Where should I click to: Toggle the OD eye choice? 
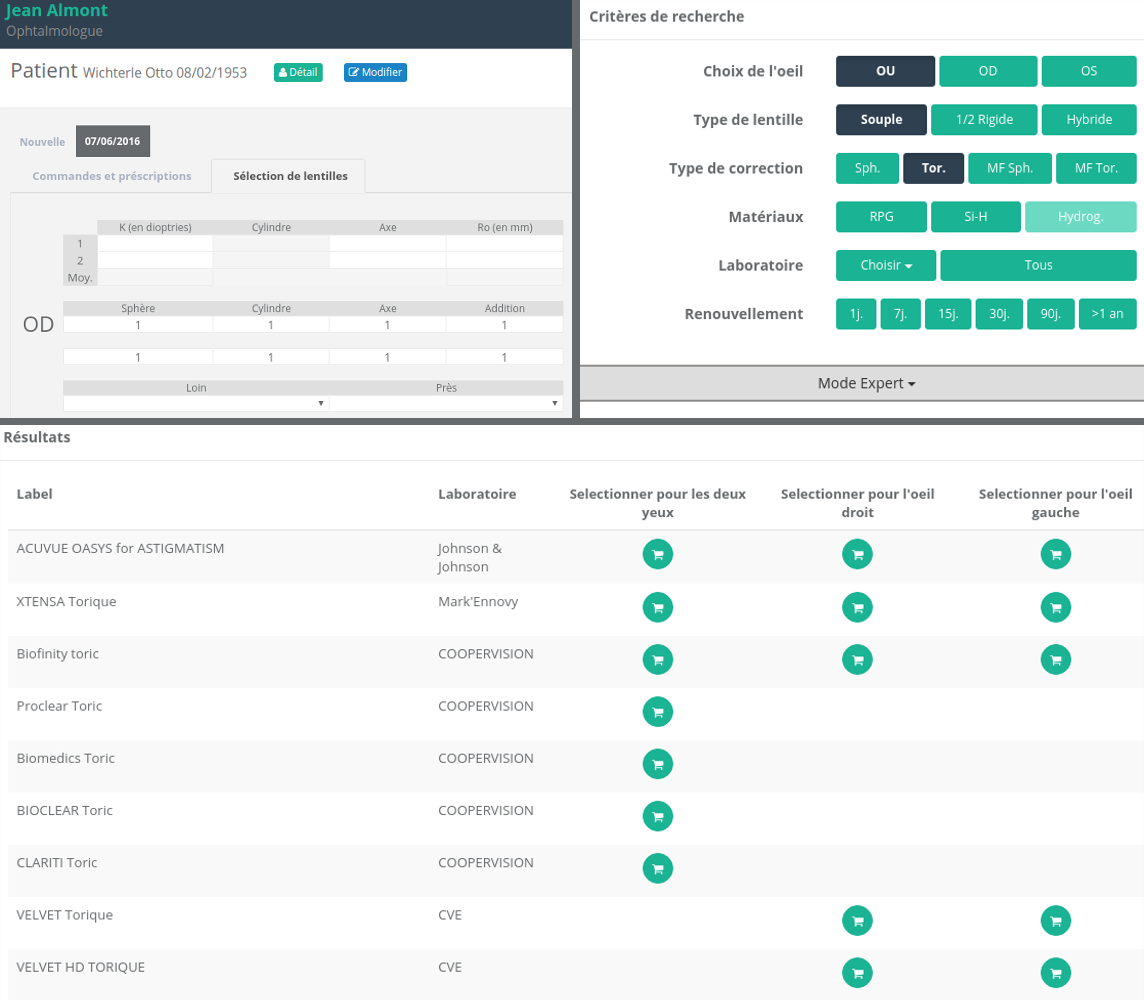[x=987, y=71]
